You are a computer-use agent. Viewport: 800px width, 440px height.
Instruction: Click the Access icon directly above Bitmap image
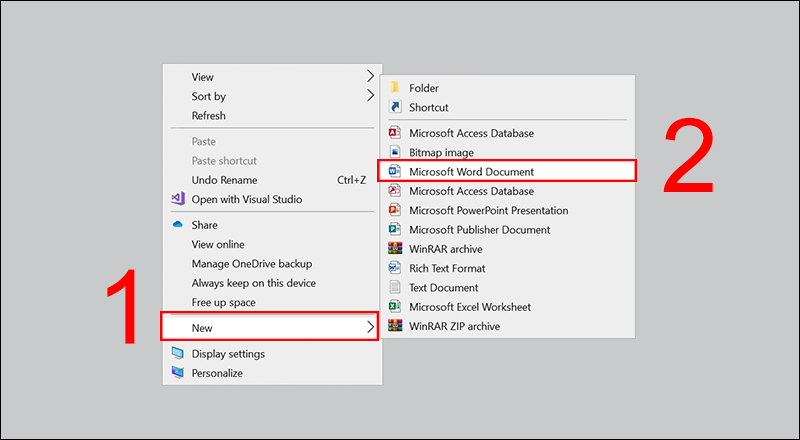pos(394,133)
